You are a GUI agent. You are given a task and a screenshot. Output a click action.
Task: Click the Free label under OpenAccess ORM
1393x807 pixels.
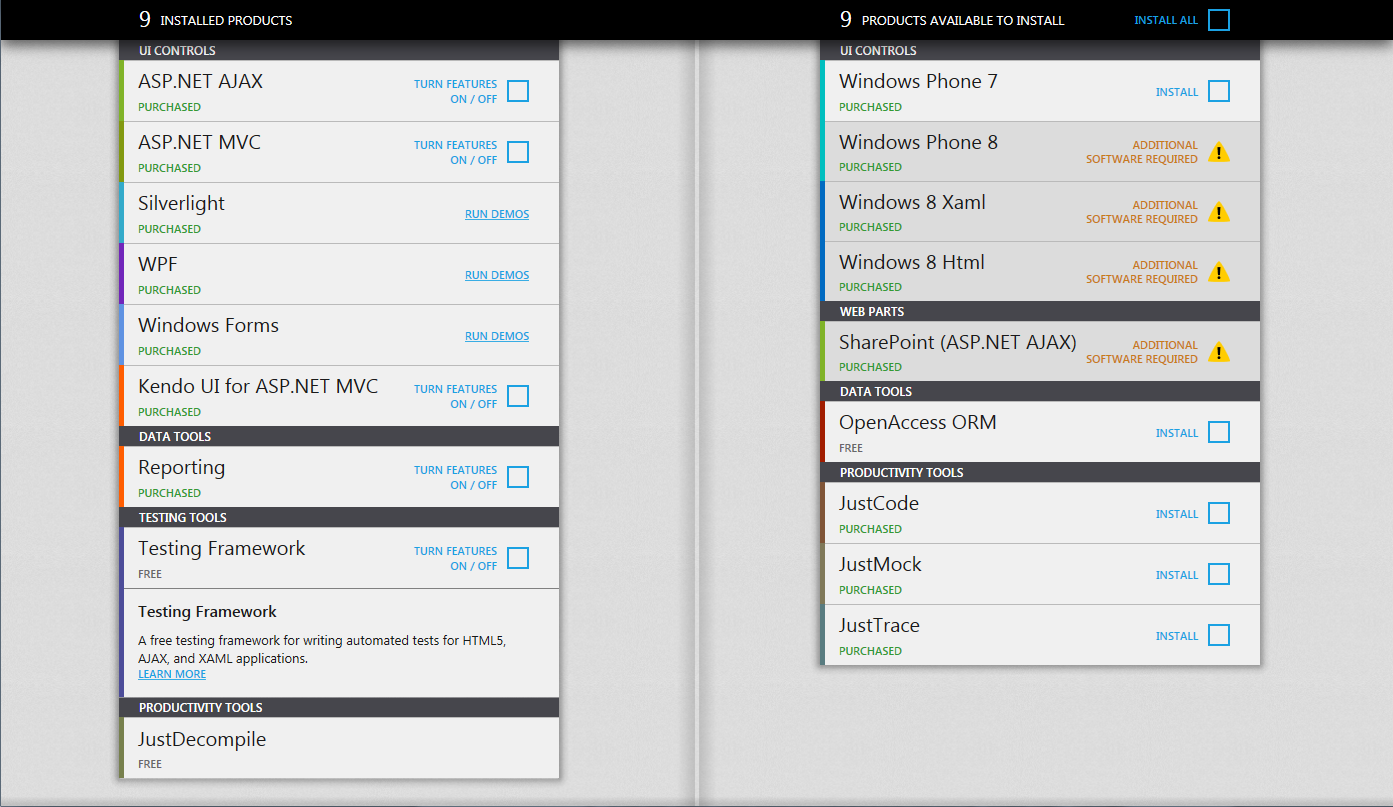(x=851, y=448)
